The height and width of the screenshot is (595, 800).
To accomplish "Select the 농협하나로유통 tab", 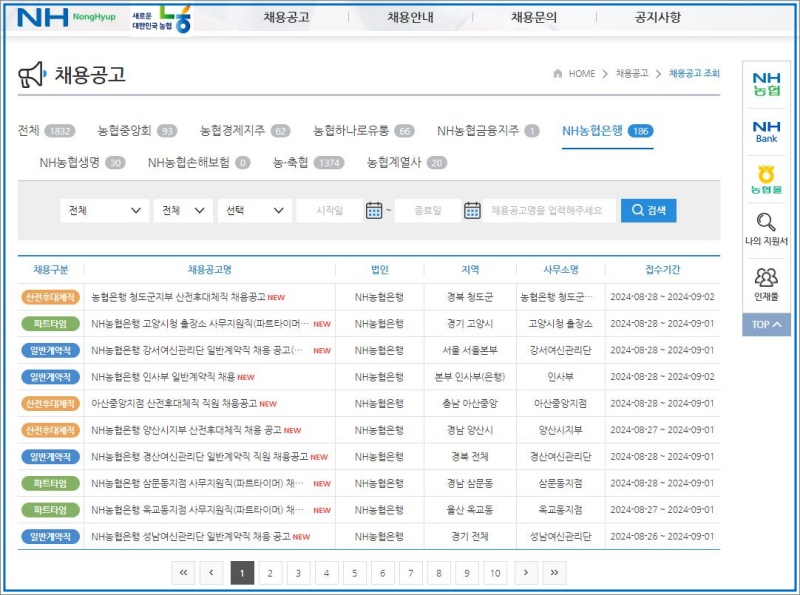I will point(364,131).
